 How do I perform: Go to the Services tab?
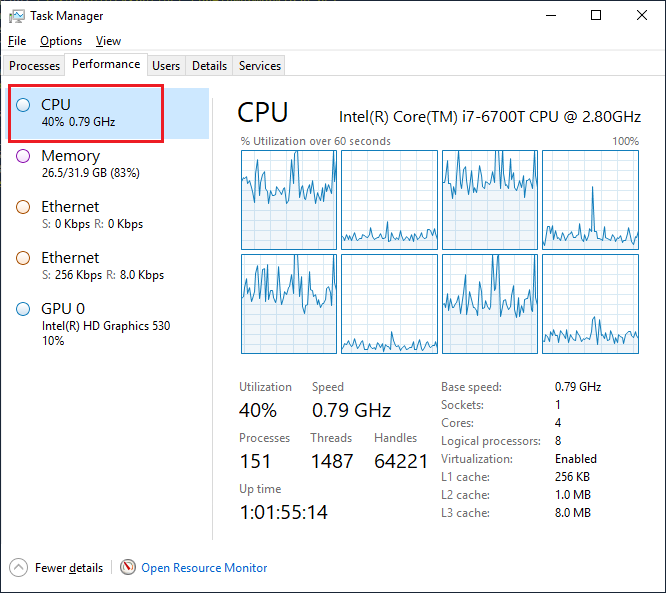[x=260, y=66]
